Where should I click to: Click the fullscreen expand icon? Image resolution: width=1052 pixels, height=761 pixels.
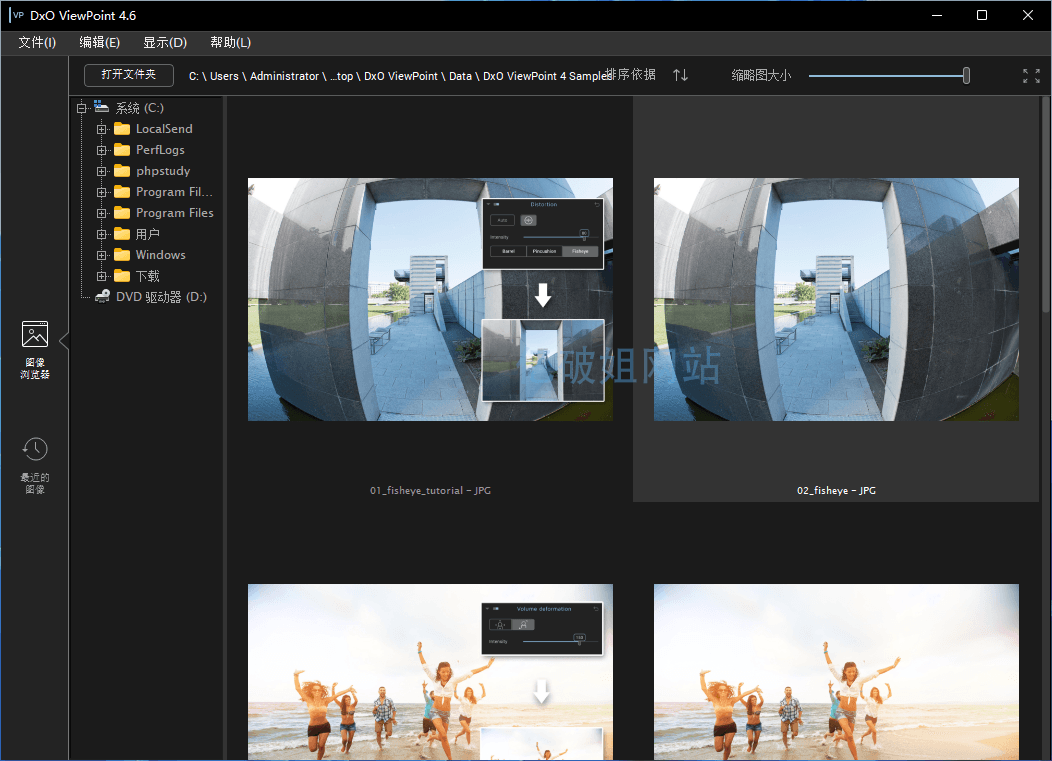tap(1031, 76)
